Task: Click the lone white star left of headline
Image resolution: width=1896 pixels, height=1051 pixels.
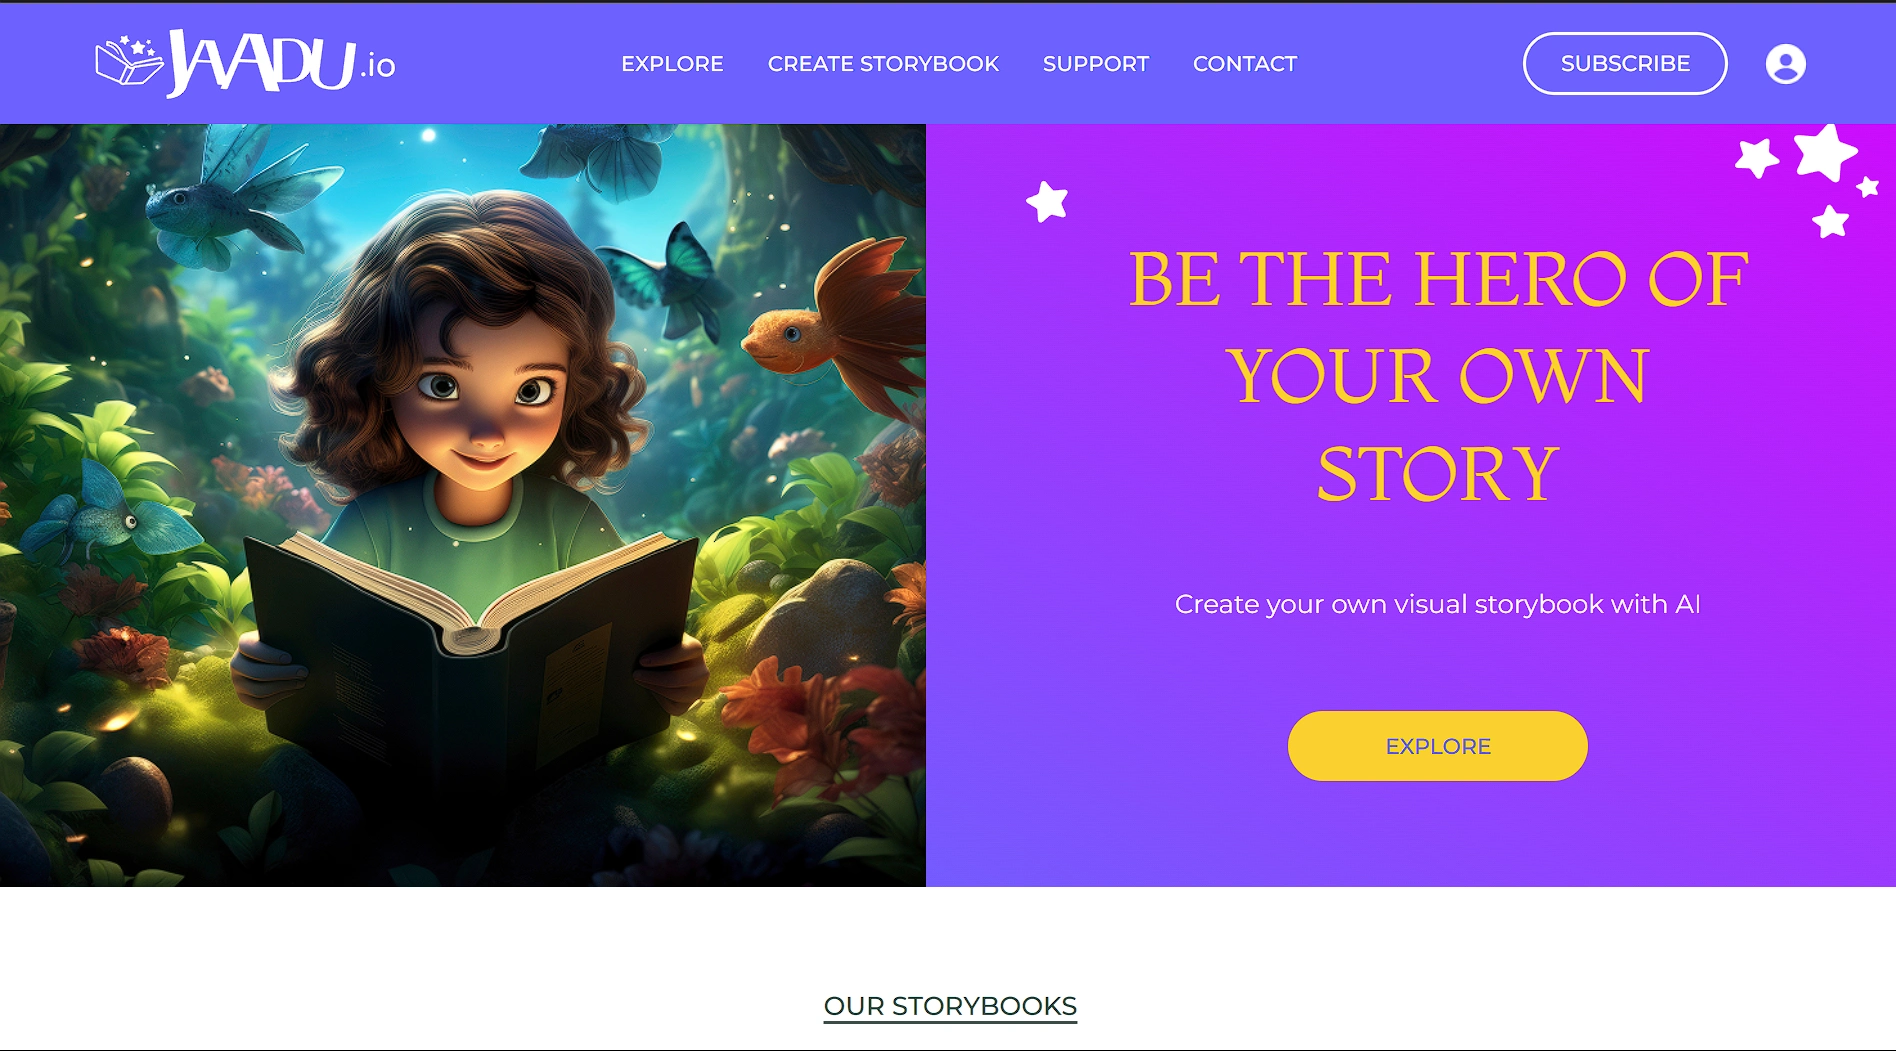Action: click(x=1047, y=202)
